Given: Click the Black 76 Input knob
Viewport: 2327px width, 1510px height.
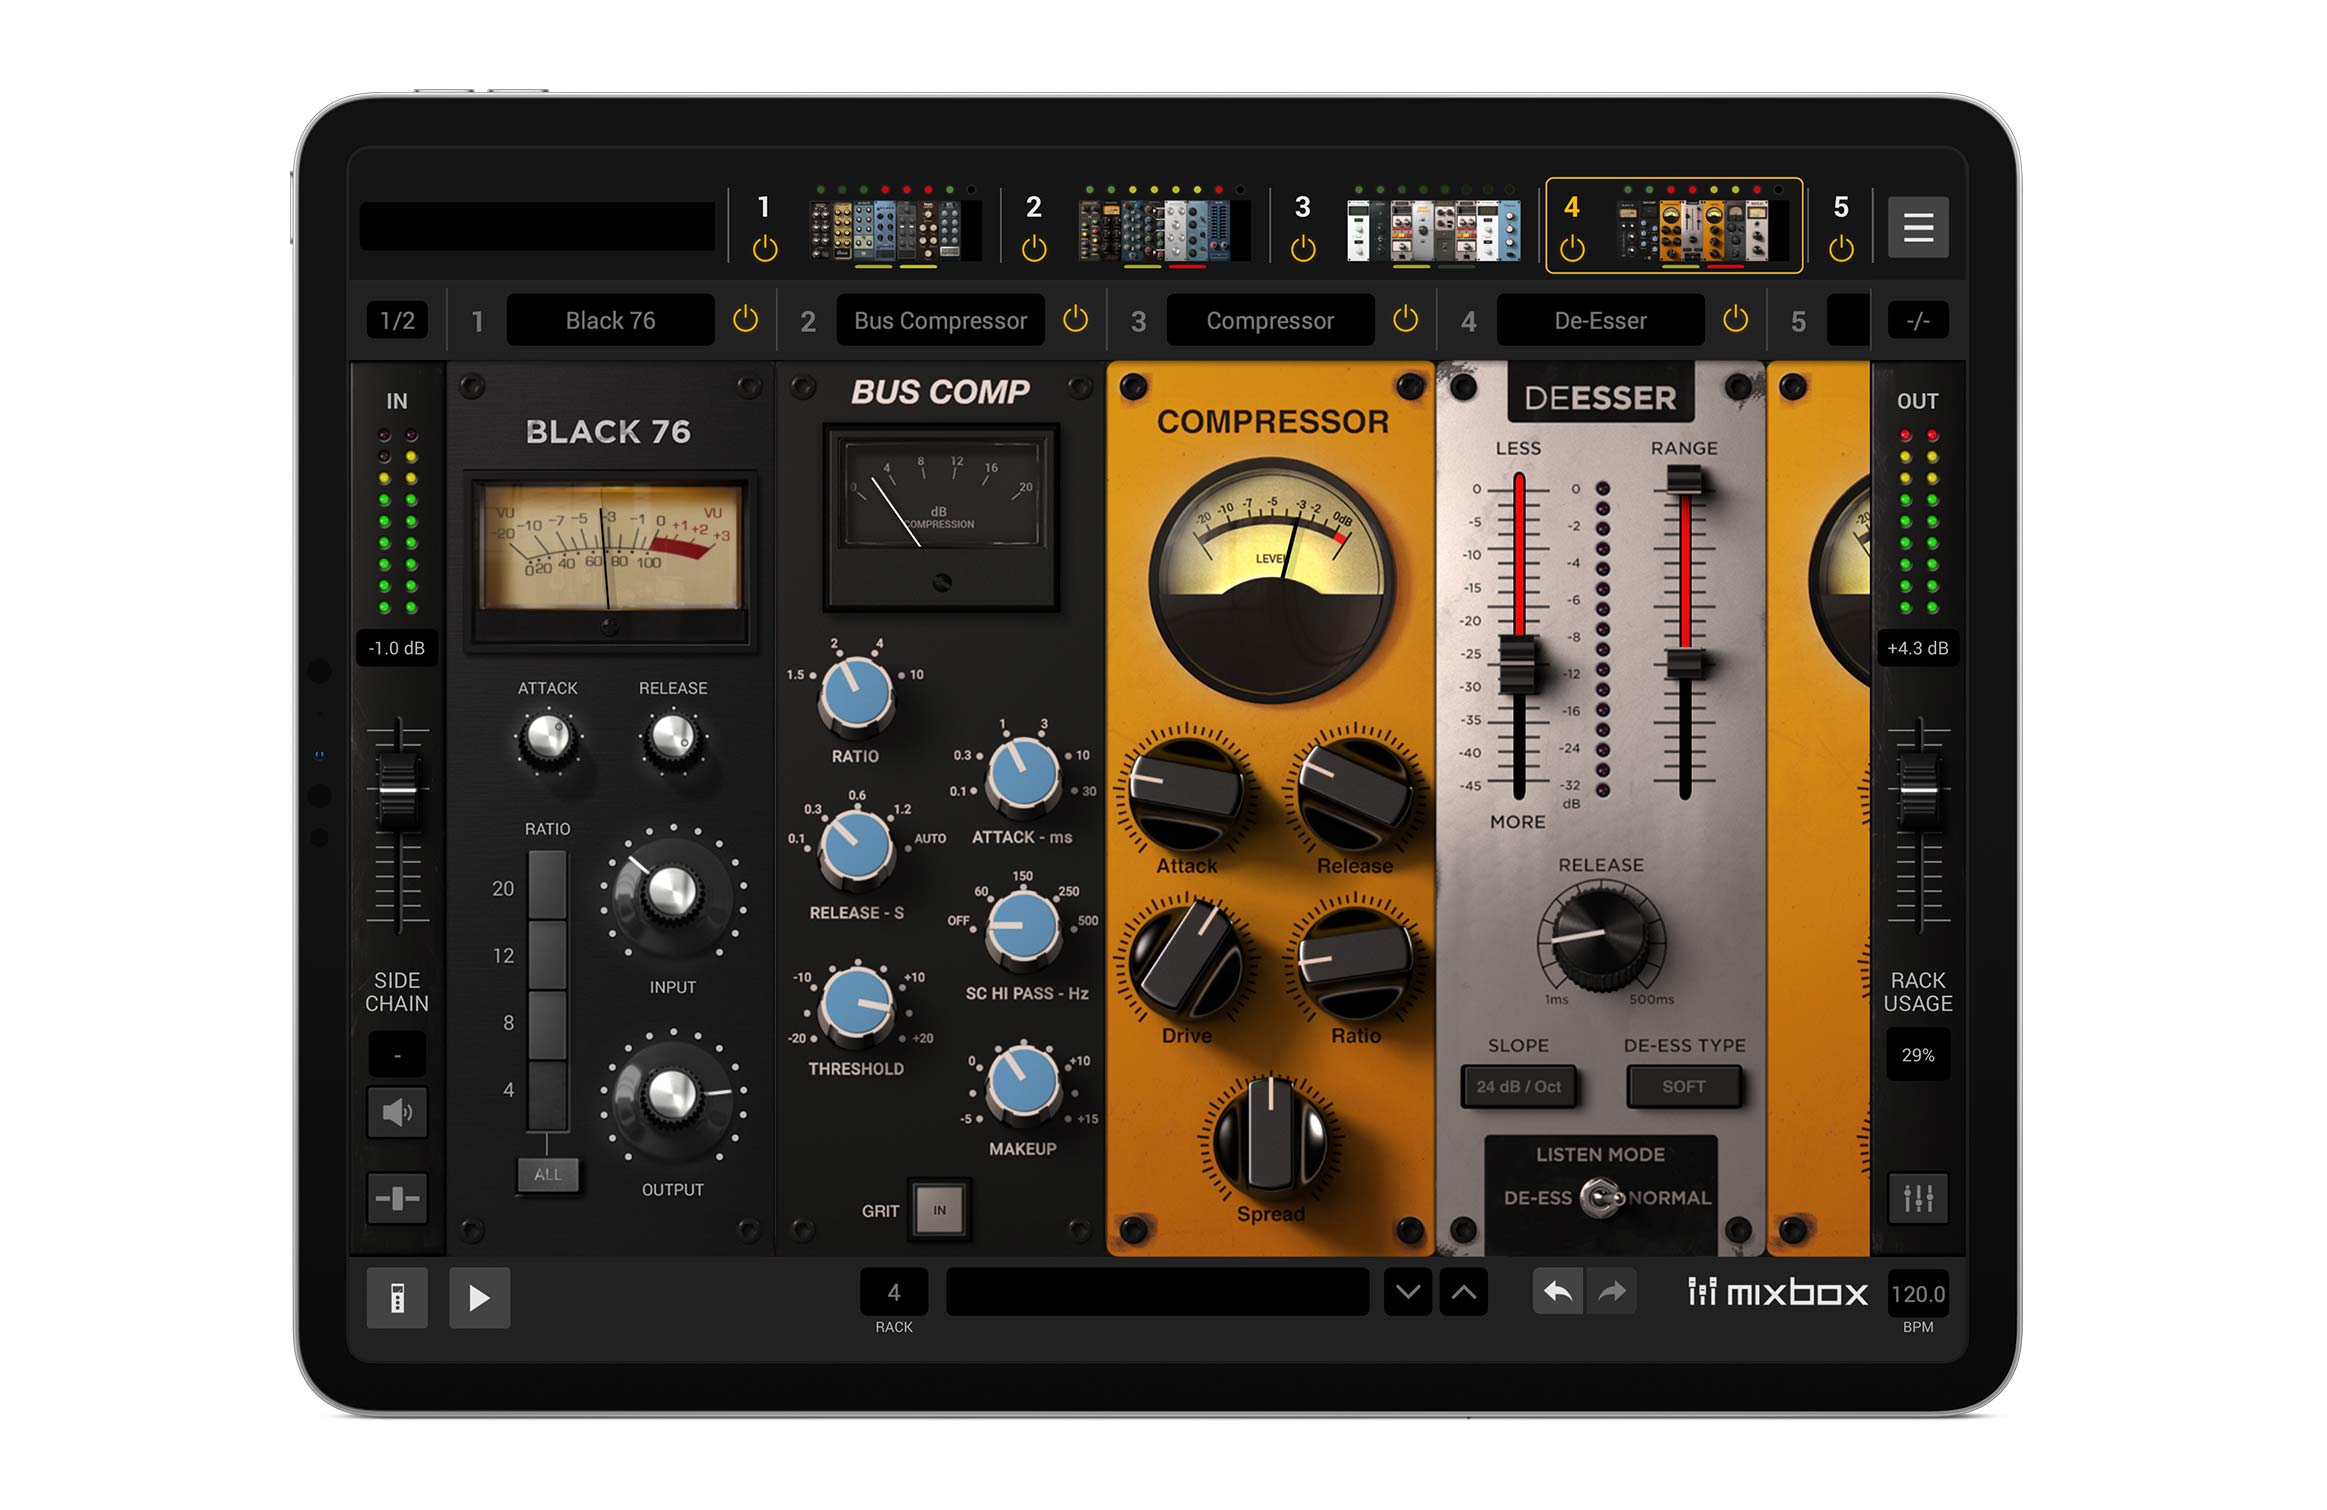Looking at the screenshot, I should (672, 893).
